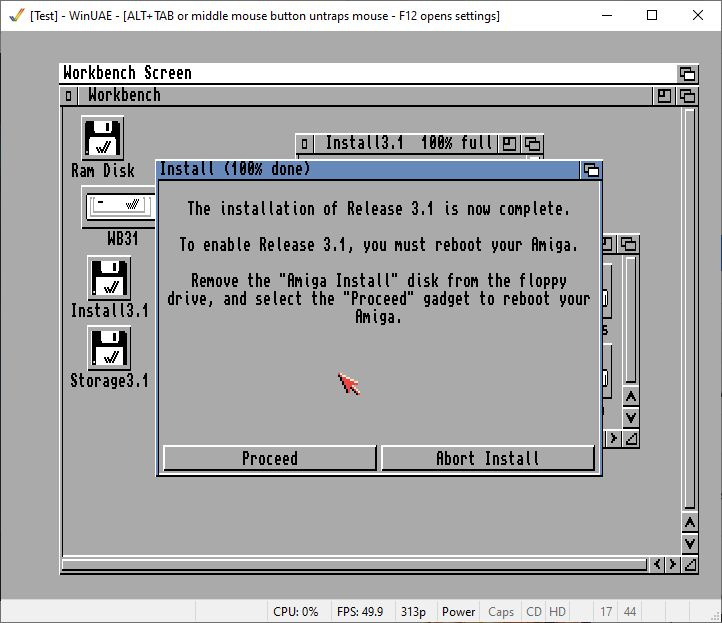Click the Install (100% done) title bar

pyautogui.click(x=368, y=170)
